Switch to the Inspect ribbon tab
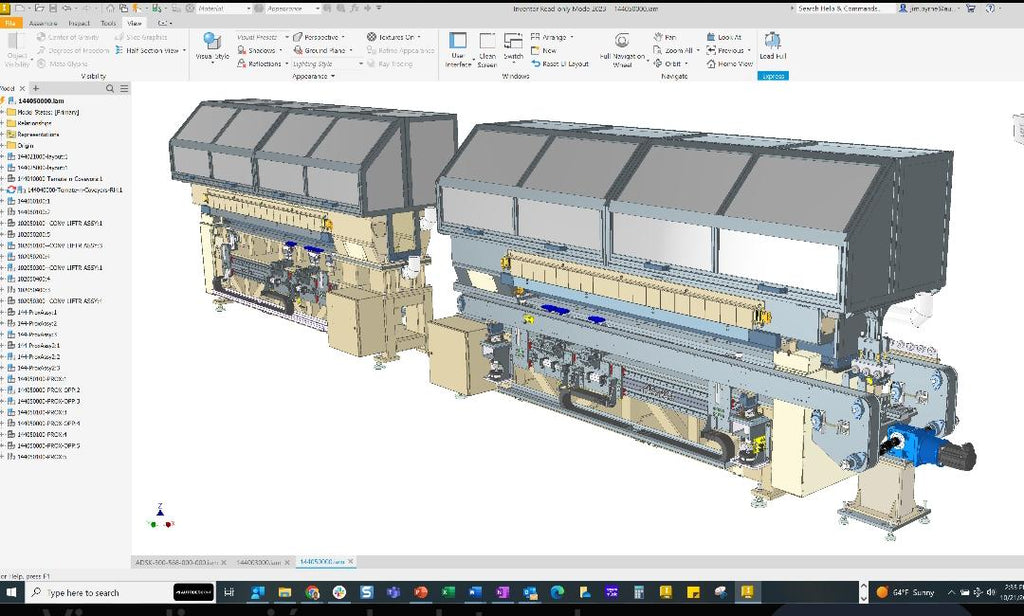The height and width of the screenshot is (616, 1024). tap(79, 23)
